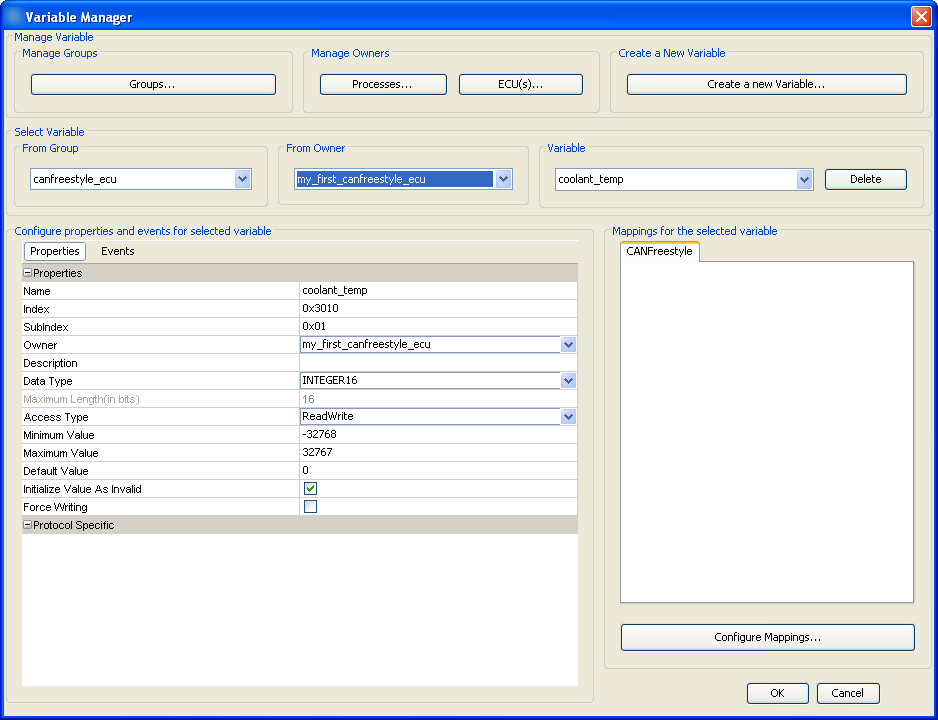Open the Variable selection dropdown
The height and width of the screenshot is (720, 938).
[x=805, y=179]
